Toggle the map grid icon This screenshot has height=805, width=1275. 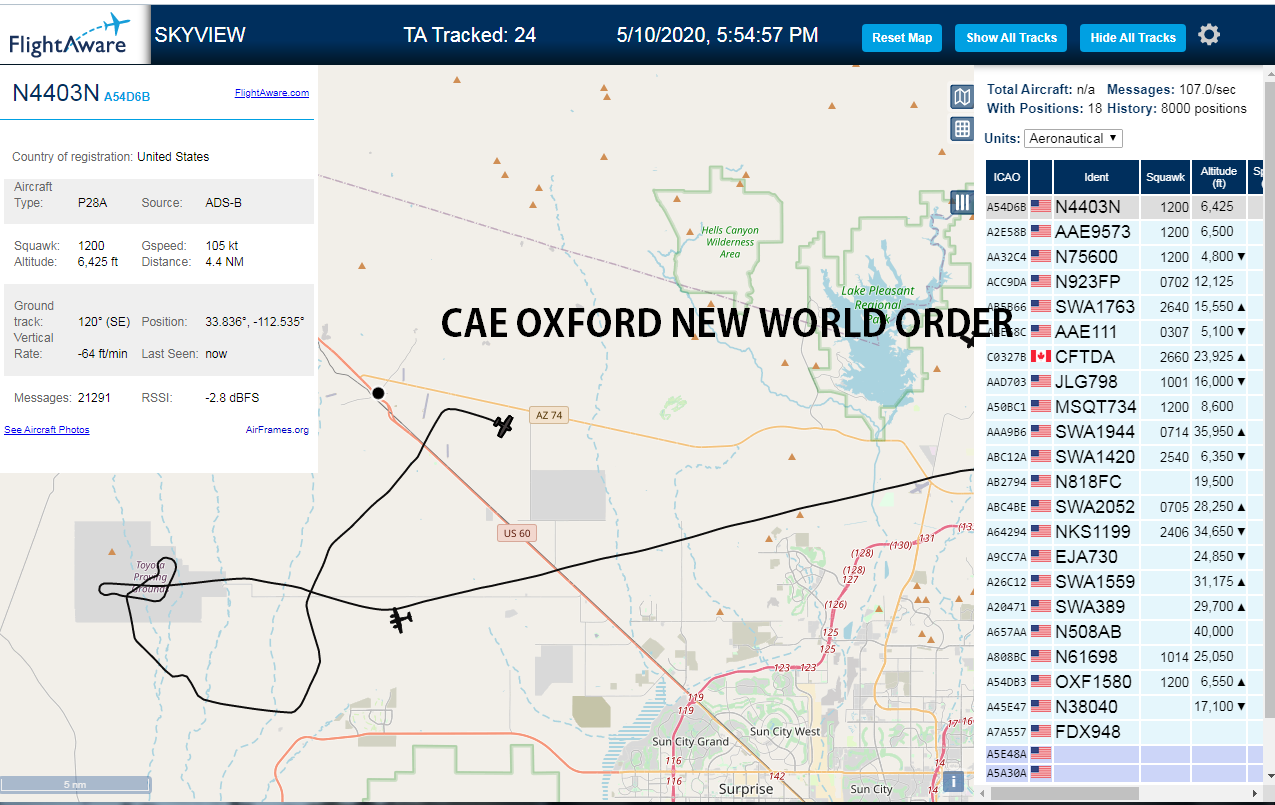(961, 128)
